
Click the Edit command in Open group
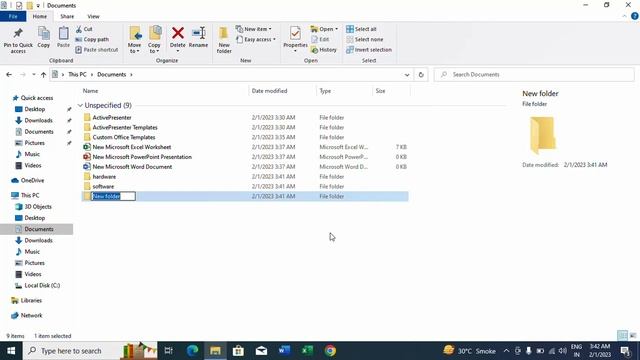point(320,40)
